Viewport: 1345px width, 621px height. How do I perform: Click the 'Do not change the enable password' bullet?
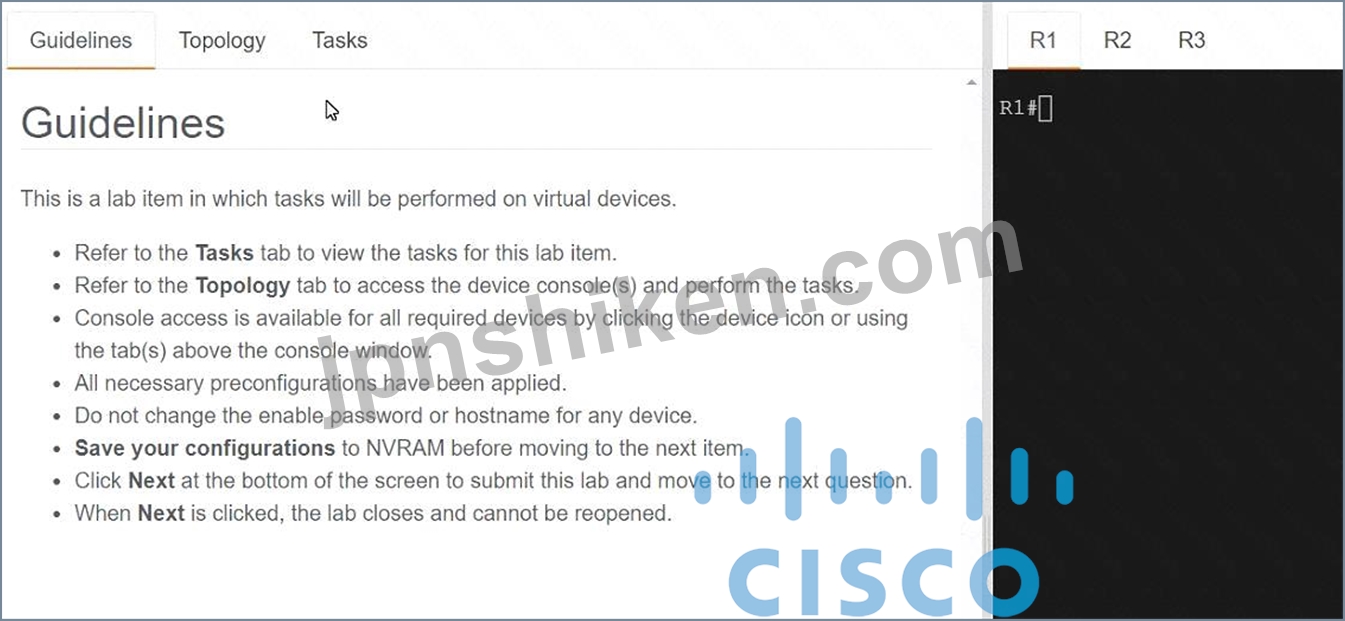386,415
